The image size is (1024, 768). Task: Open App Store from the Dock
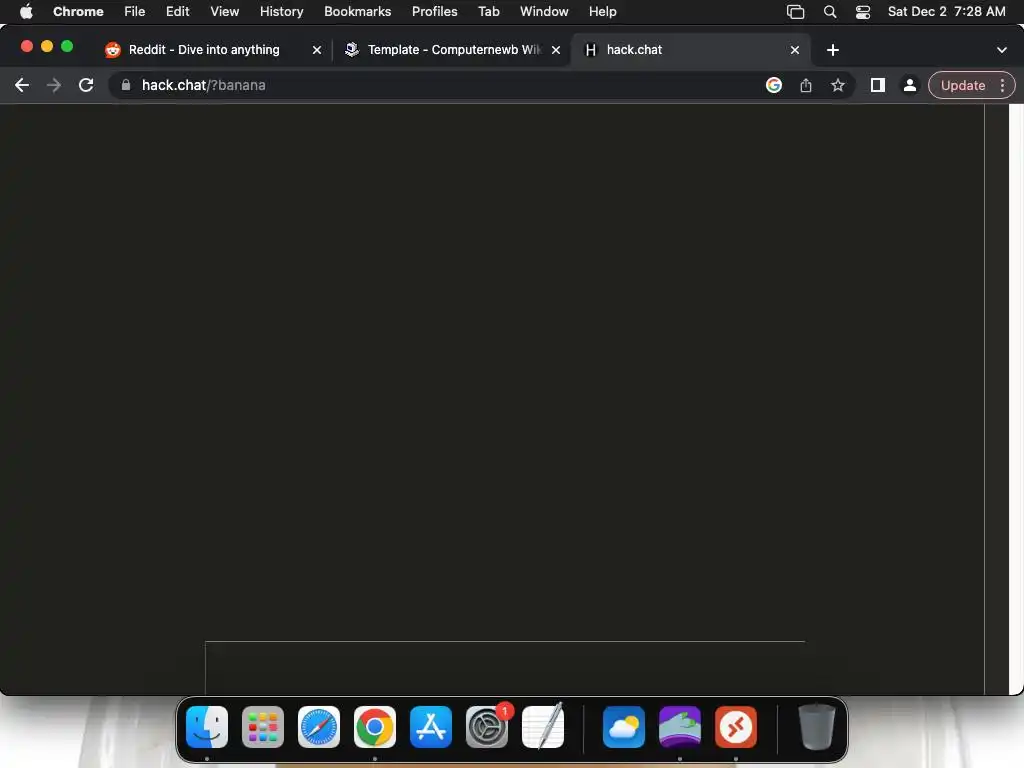click(431, 727)
